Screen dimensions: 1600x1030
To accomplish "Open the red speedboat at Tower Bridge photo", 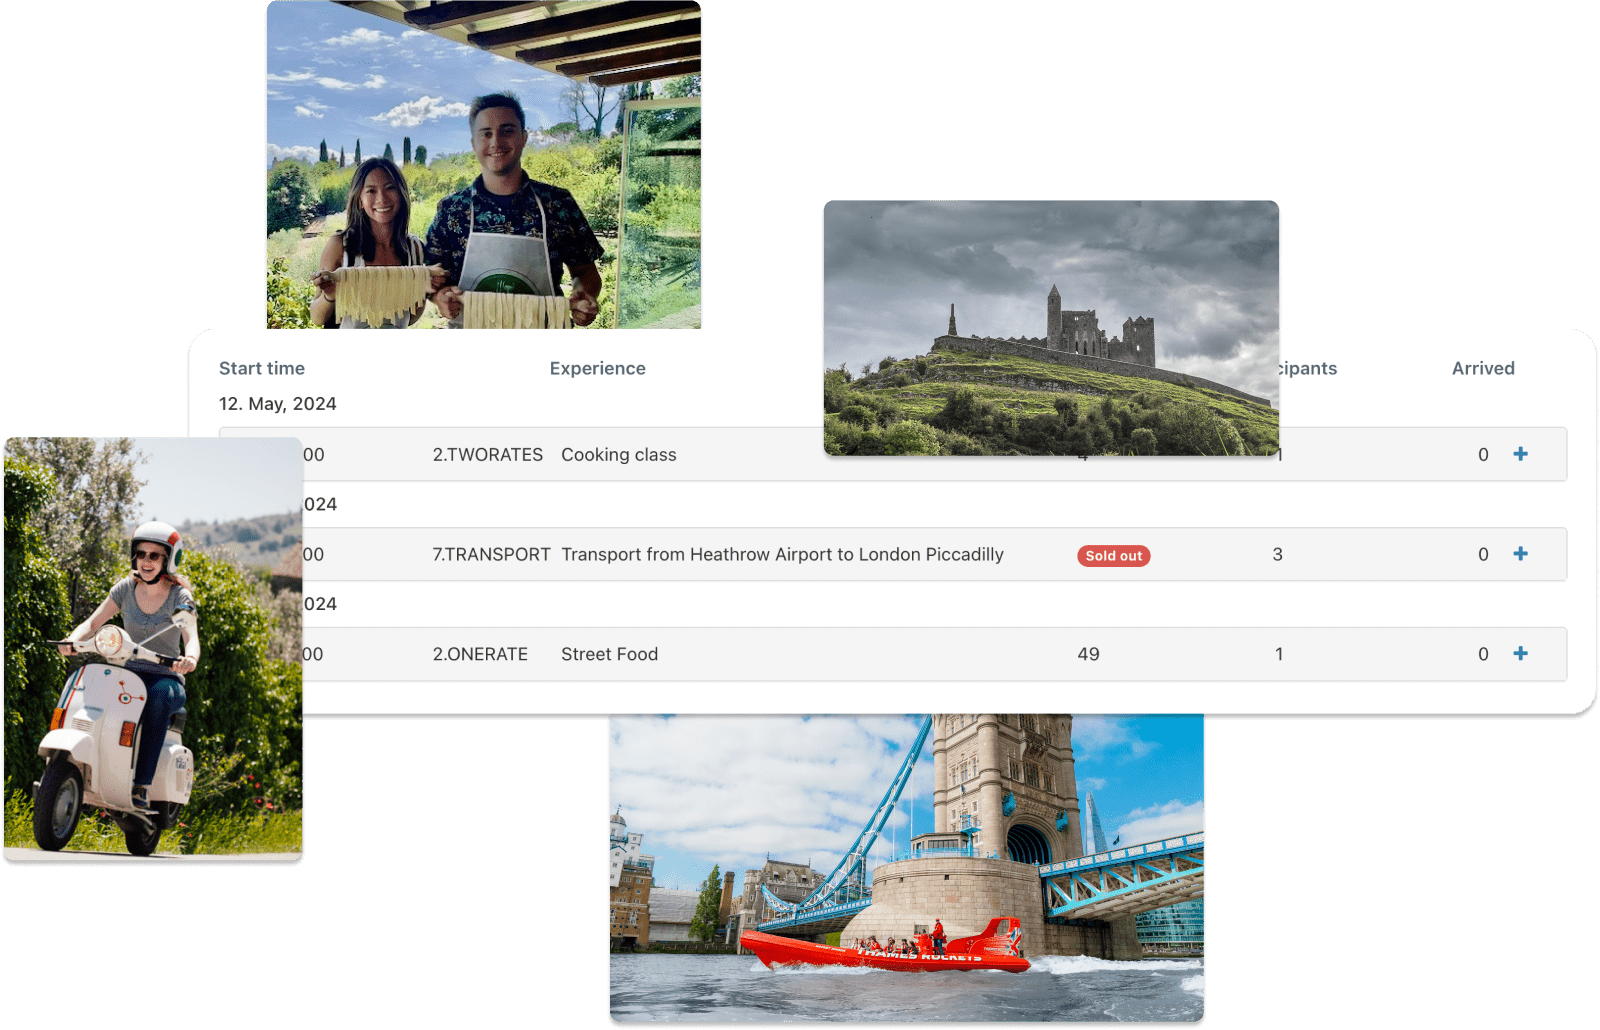I will click(x=906, y=870).
